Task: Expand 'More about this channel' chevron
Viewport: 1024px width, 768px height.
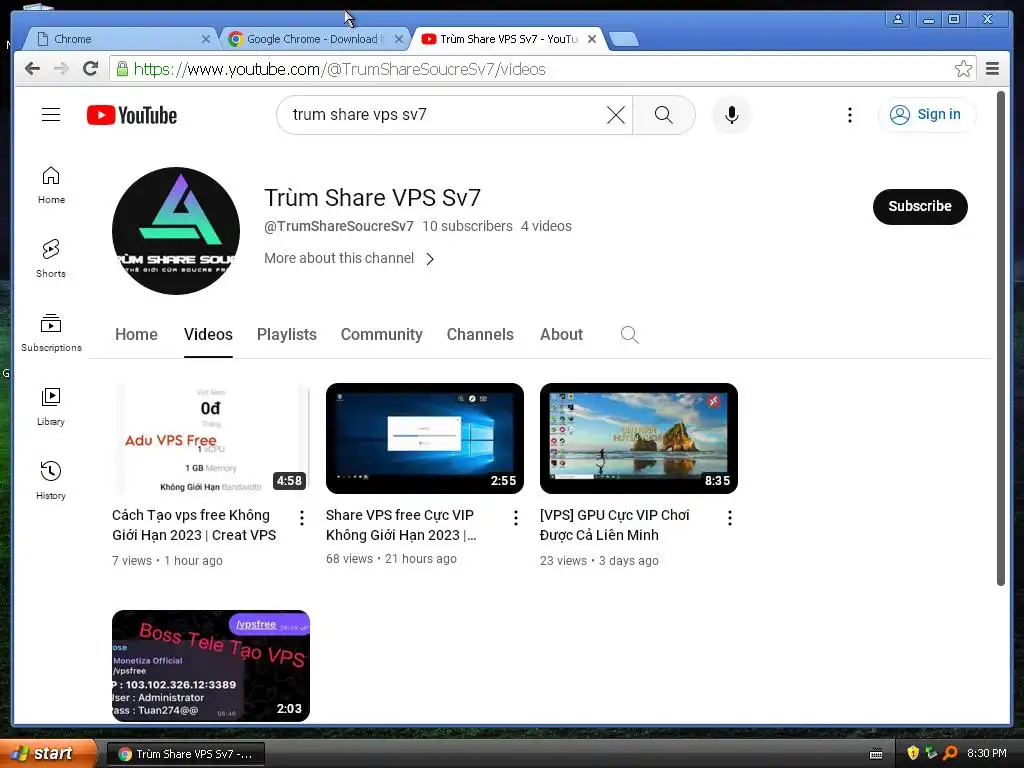Action: 430,259
